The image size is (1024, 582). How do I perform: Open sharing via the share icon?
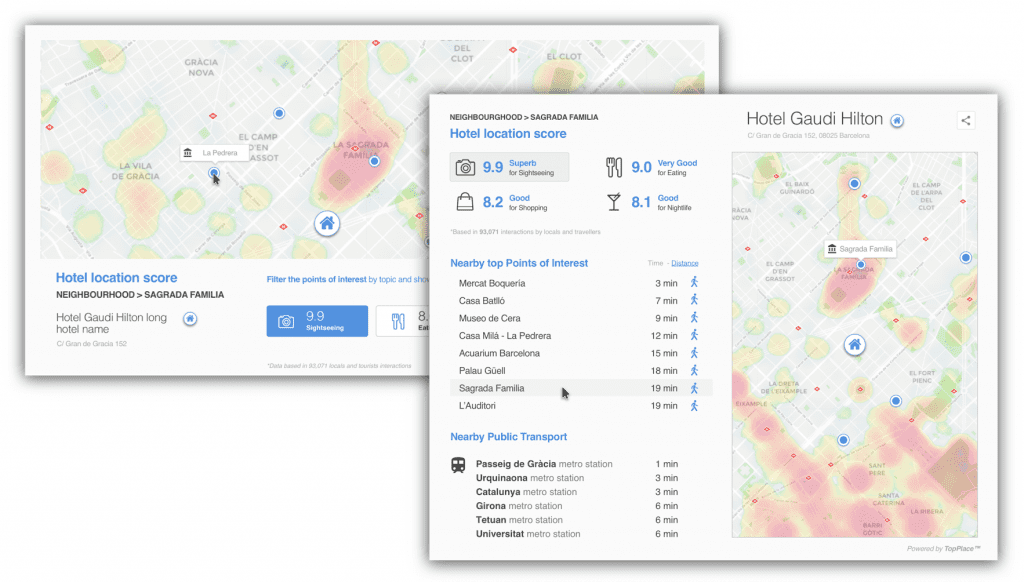tap(965, 120)
